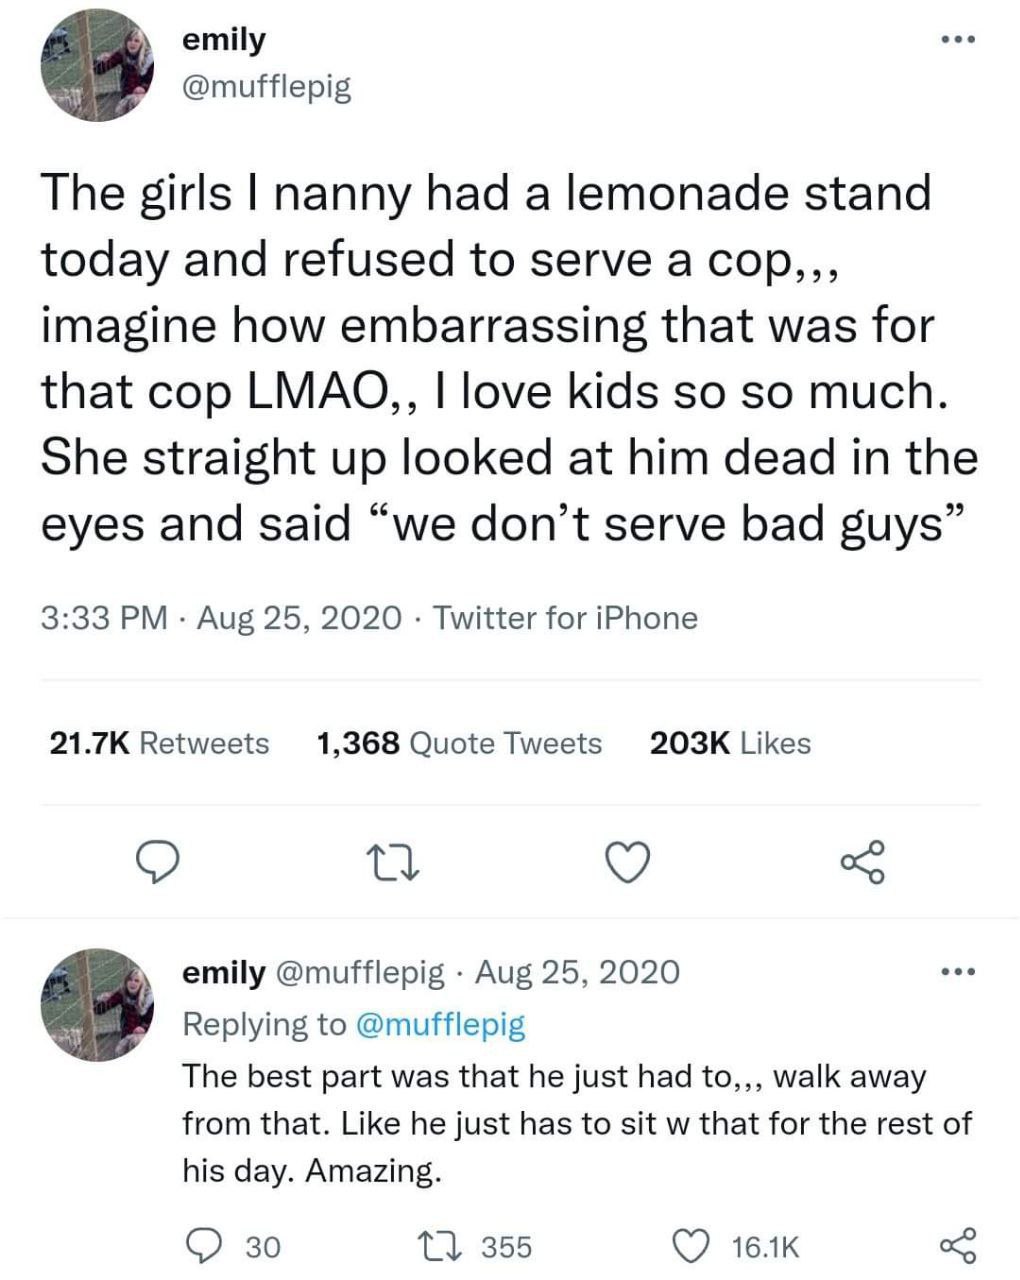Open the 3:33 PM Aug 25, 2020 timestamp
The height and width of the screenshot is (1280, 1020).
coord(221,618)
